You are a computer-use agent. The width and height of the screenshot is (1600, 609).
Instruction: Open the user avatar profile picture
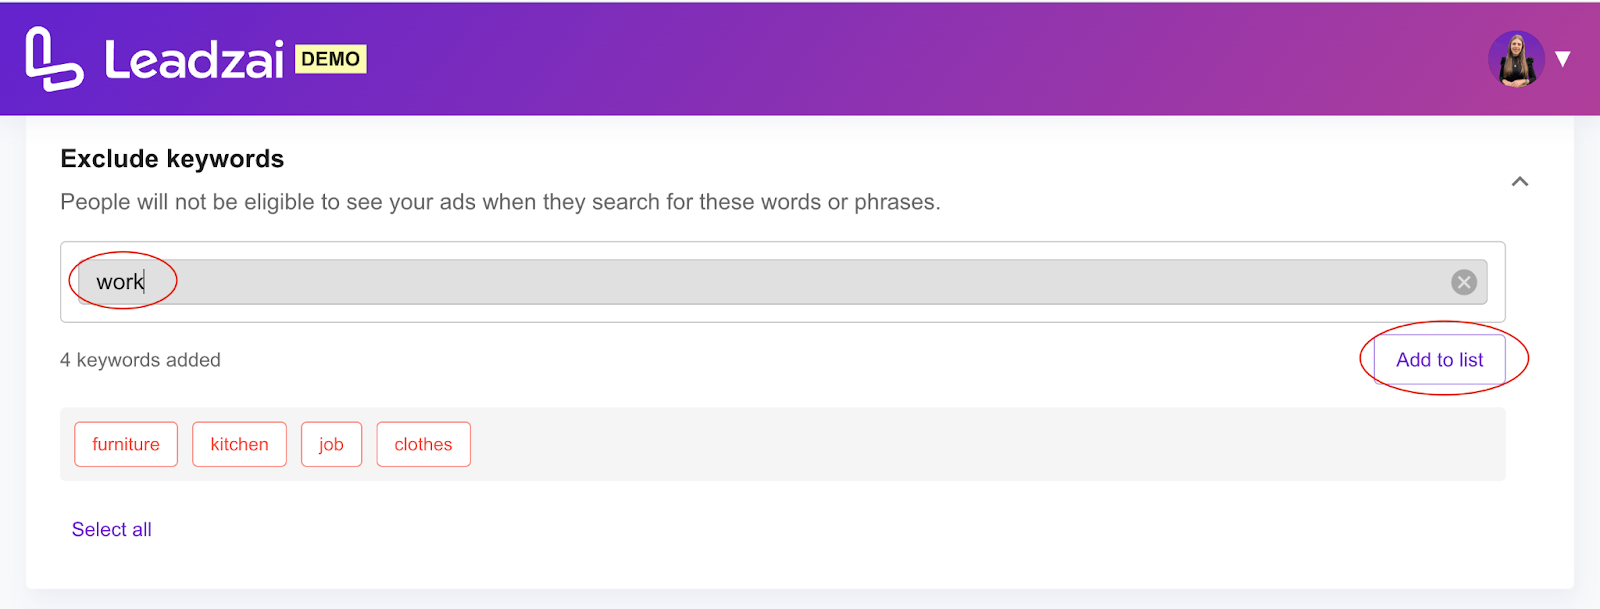tap(1516, 59)
